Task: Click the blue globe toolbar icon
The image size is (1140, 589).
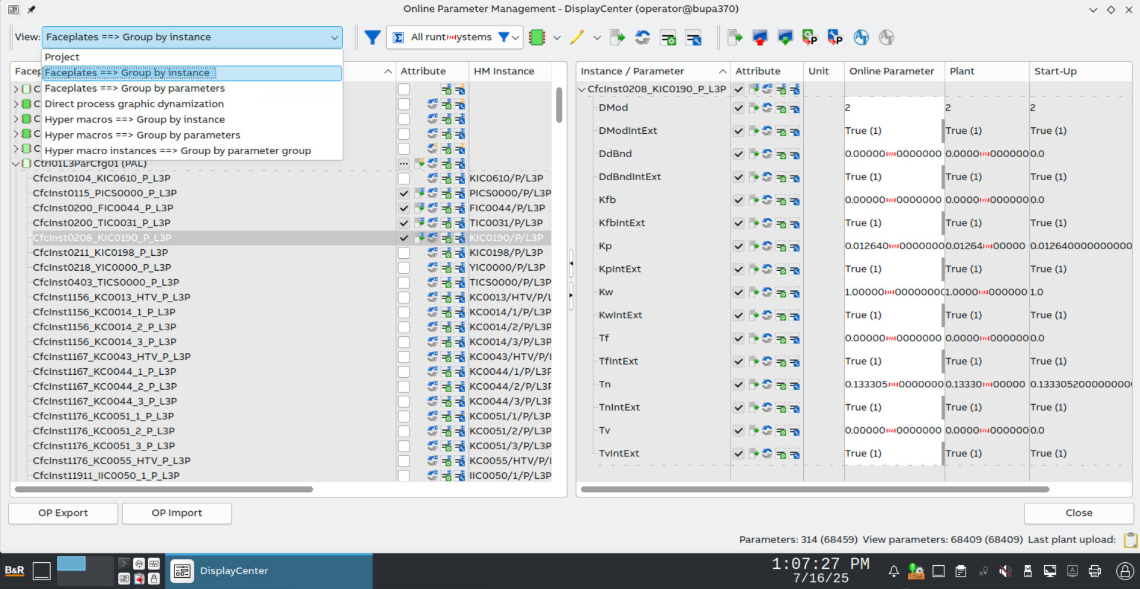Action: (x=861, y=37)
